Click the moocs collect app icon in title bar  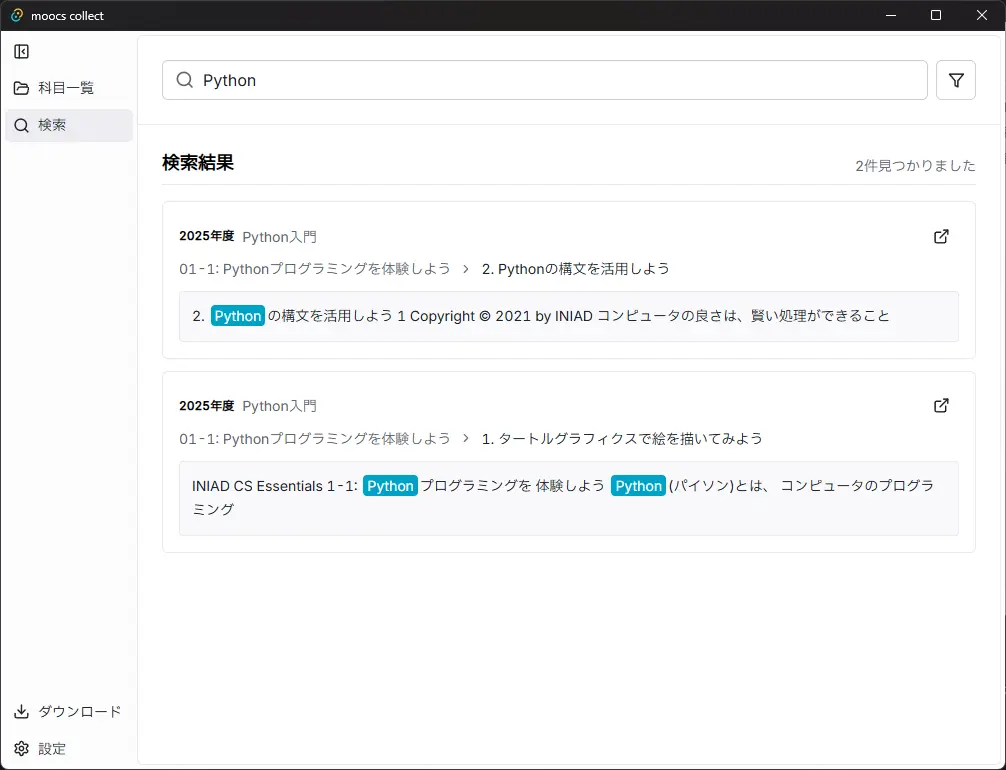click(x=17, y=15)
